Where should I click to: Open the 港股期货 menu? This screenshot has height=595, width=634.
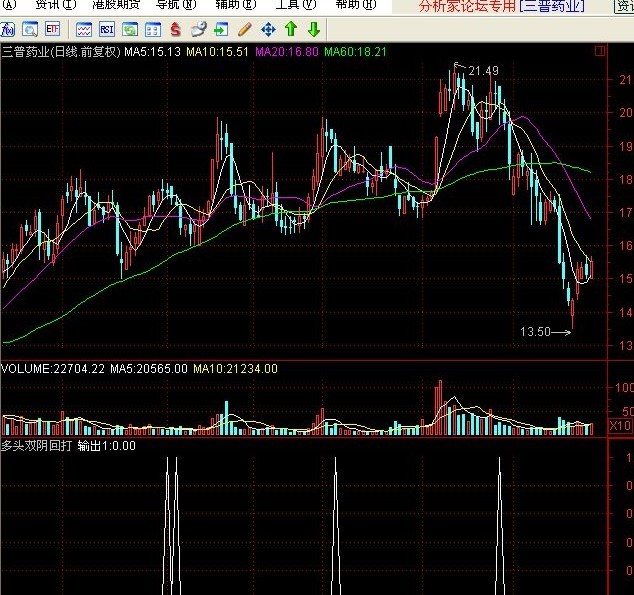coord(116,5)
